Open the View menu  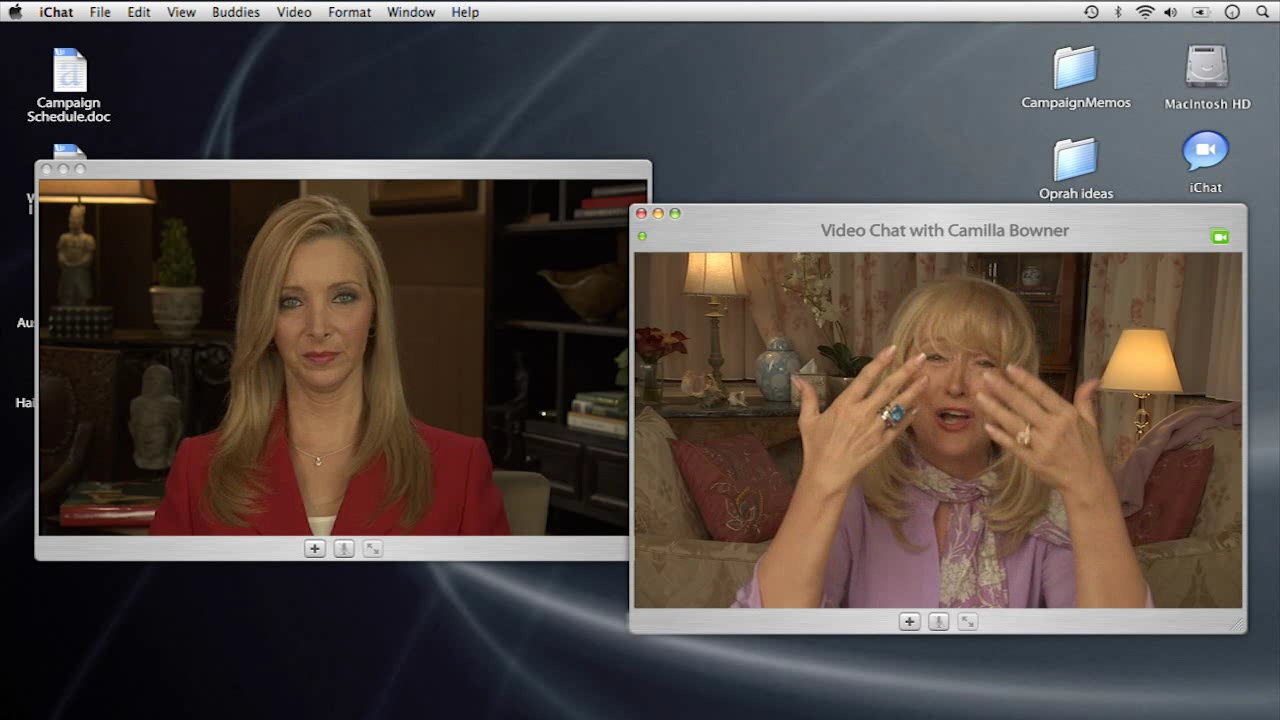(x=181, y=12)
